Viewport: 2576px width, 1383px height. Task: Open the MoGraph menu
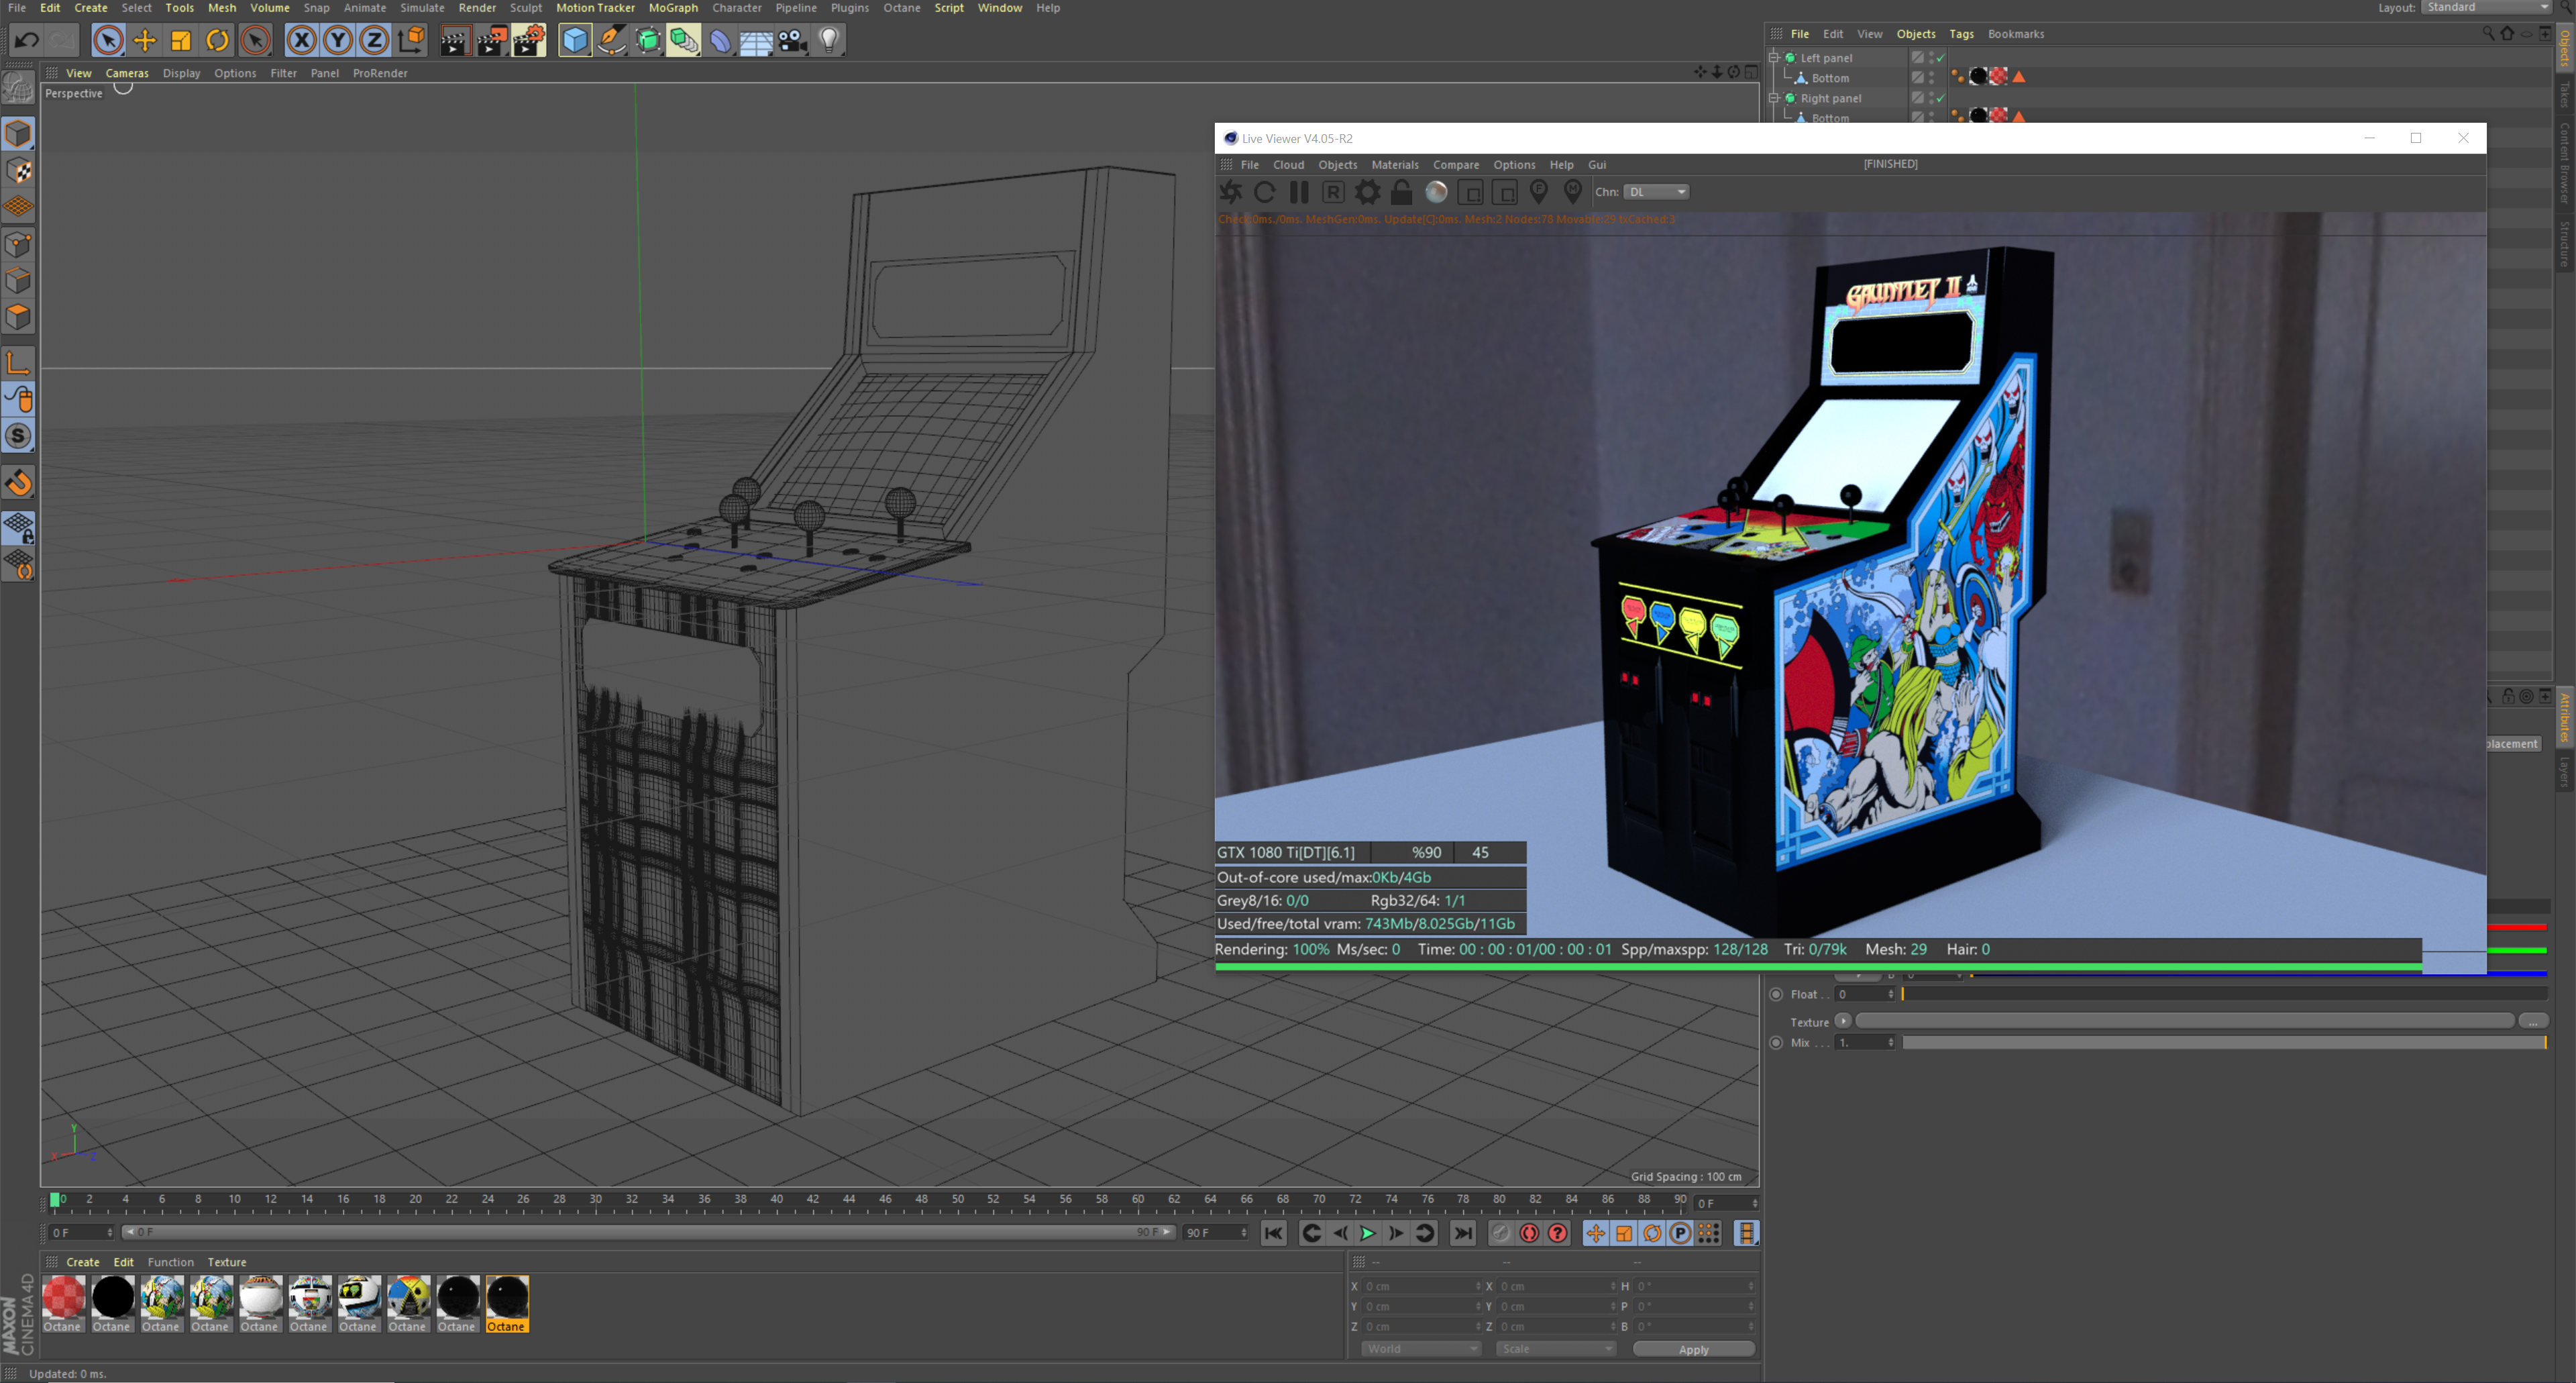tap(673, 8)
